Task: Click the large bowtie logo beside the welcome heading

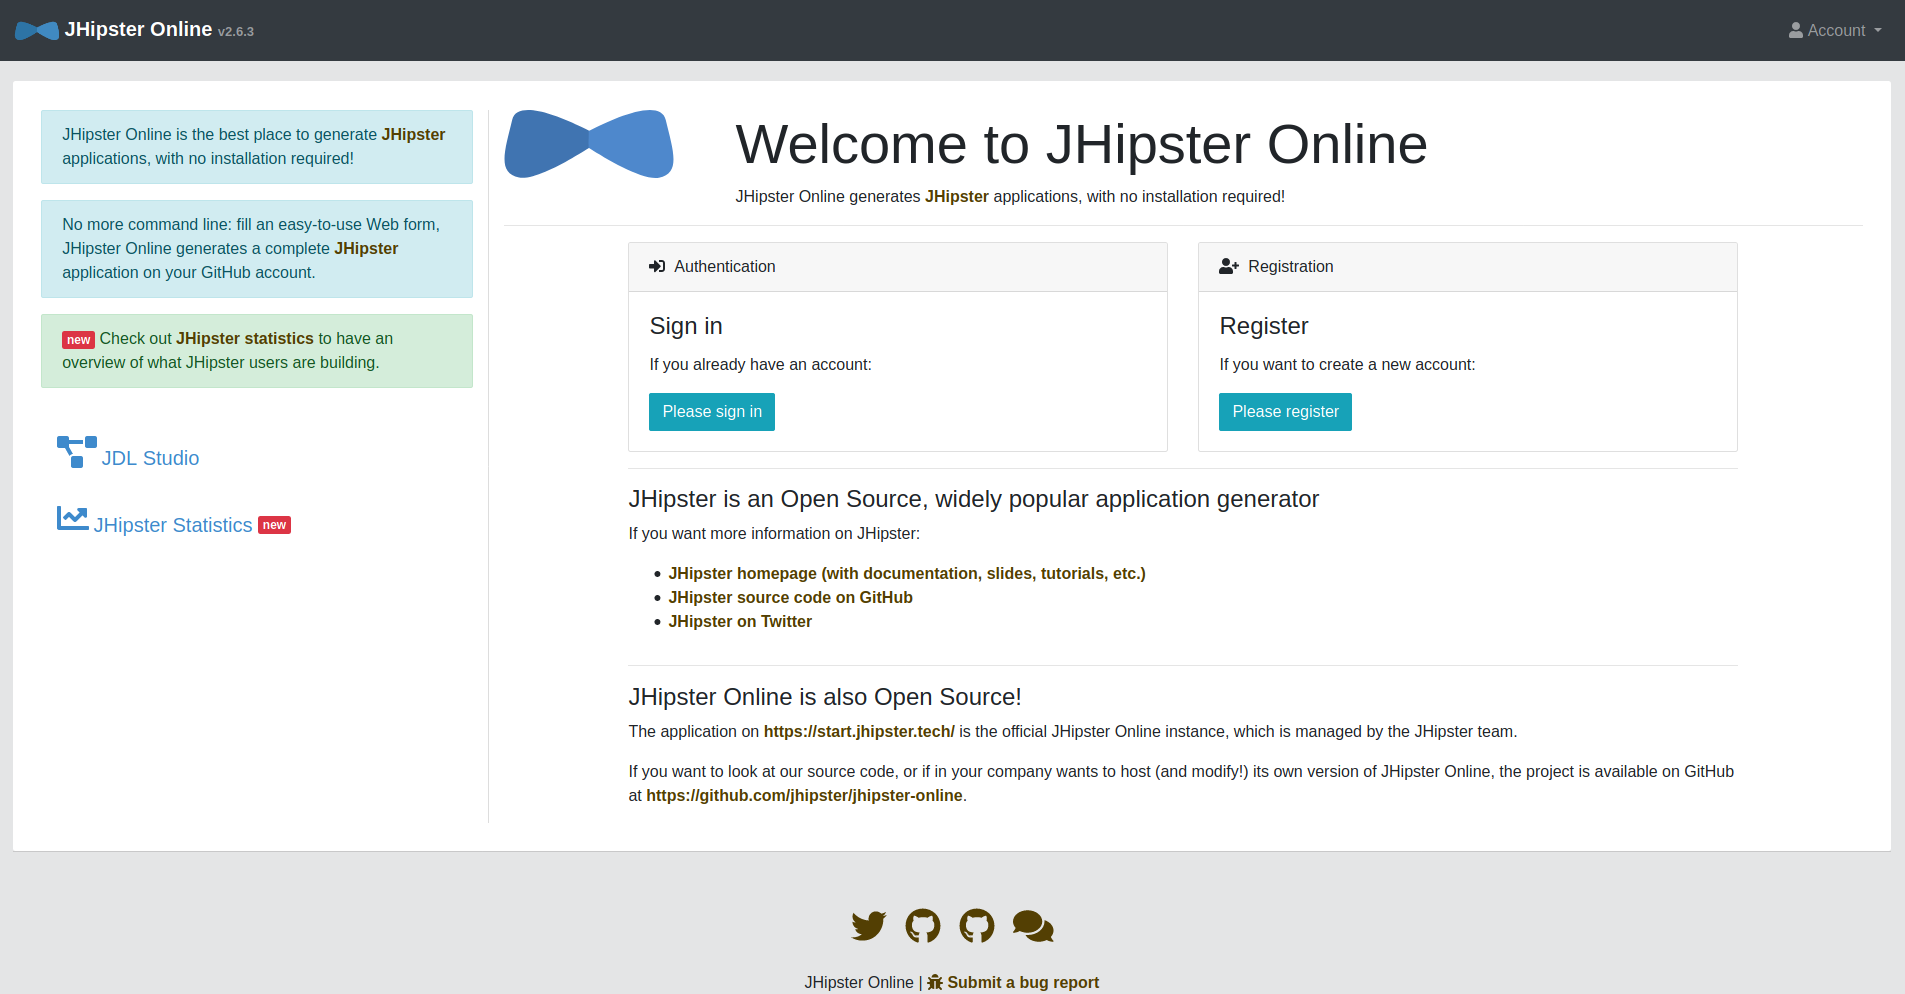Action: click(589, 145)
